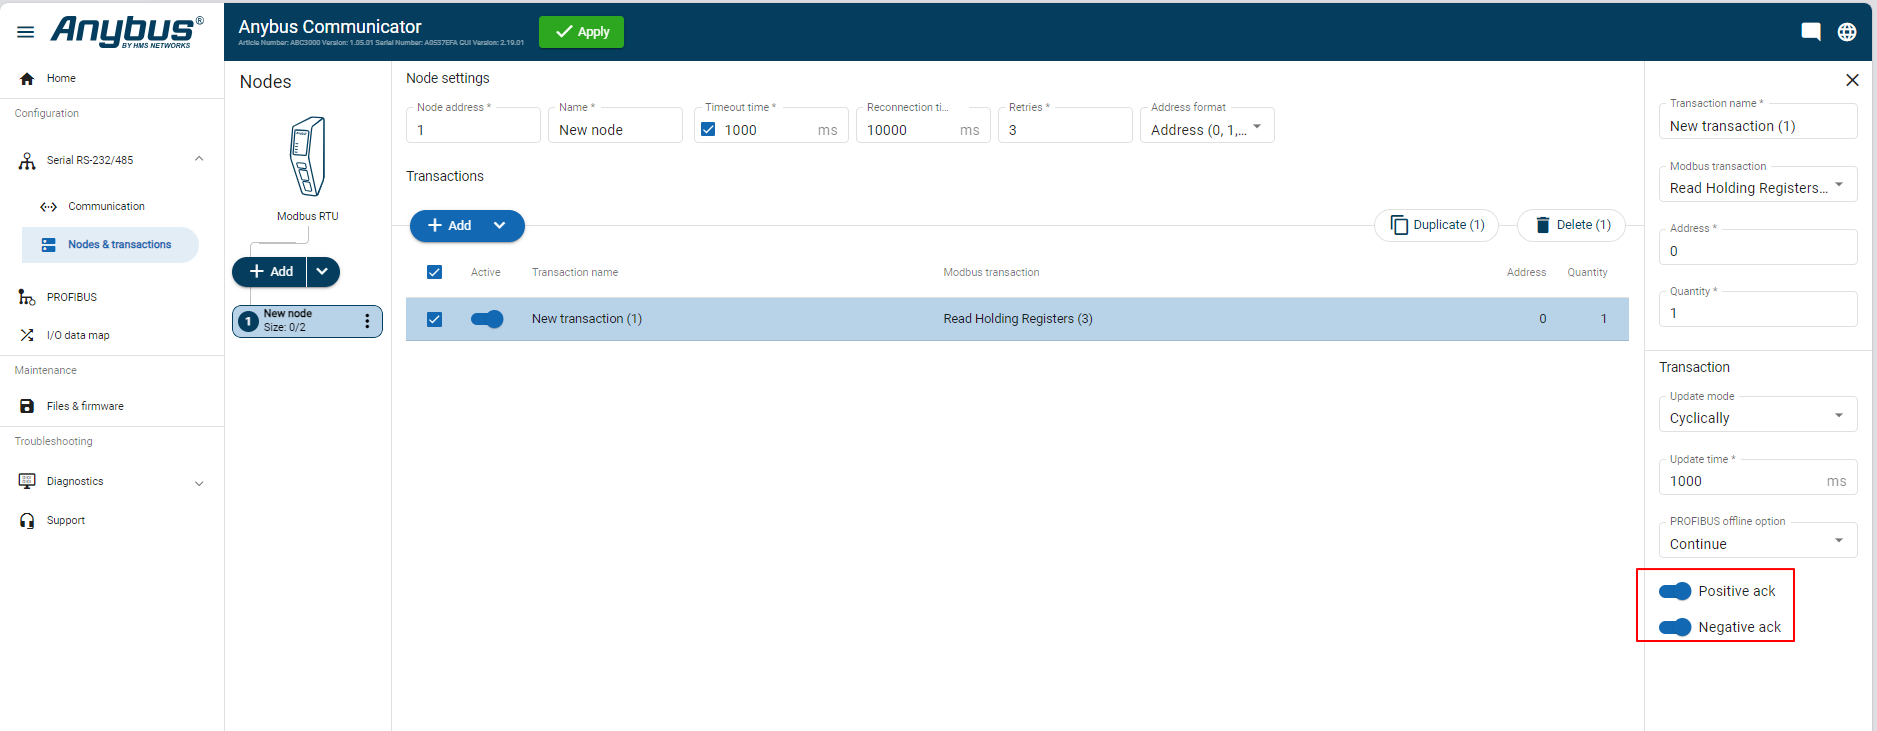Go to Communication settings

(x=106, y=206)
